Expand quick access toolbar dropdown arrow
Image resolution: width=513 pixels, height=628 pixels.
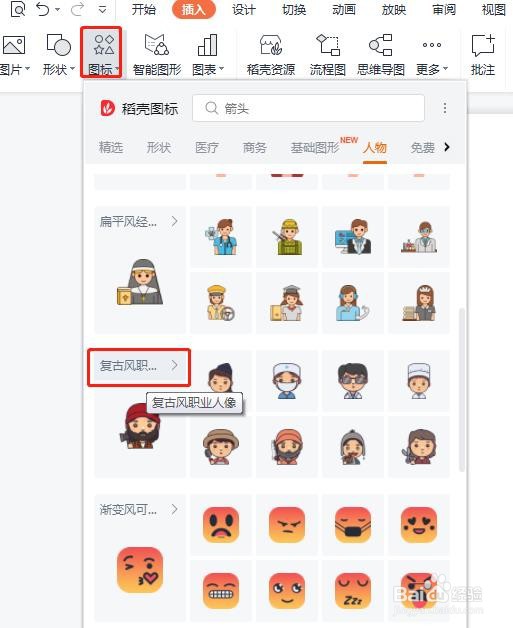pos(103,10)
